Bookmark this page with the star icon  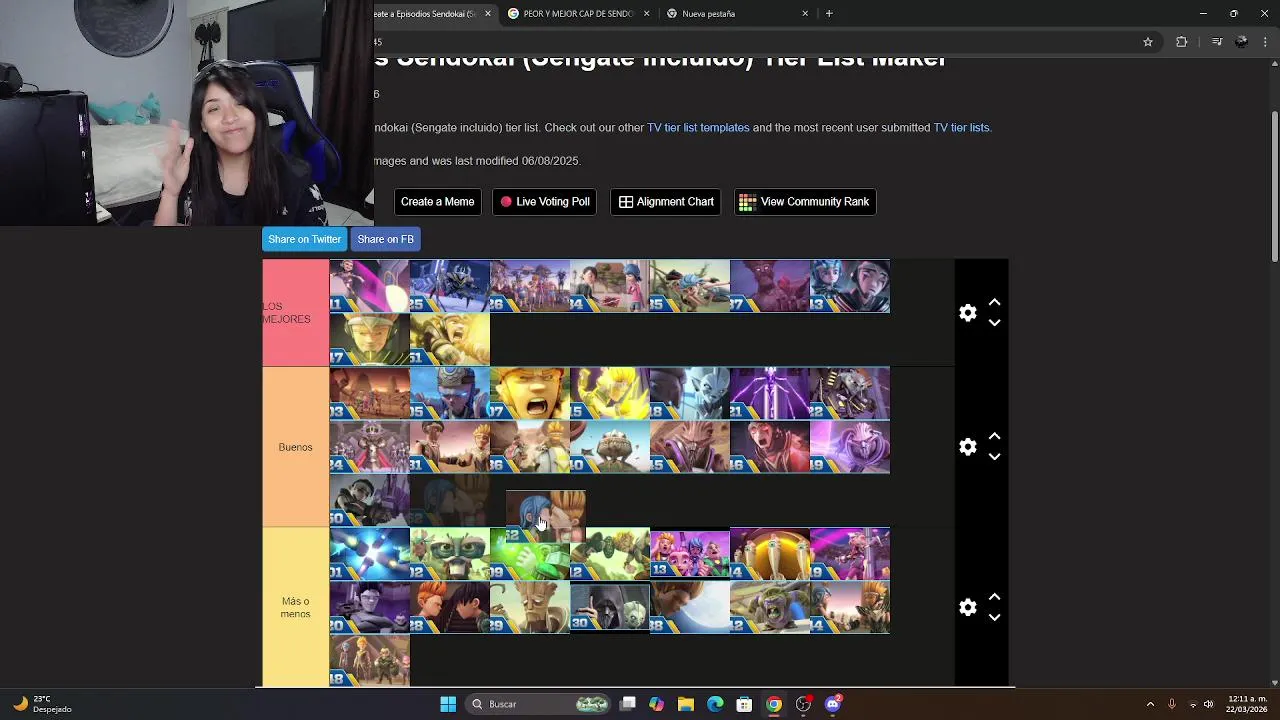(1148, 42)
